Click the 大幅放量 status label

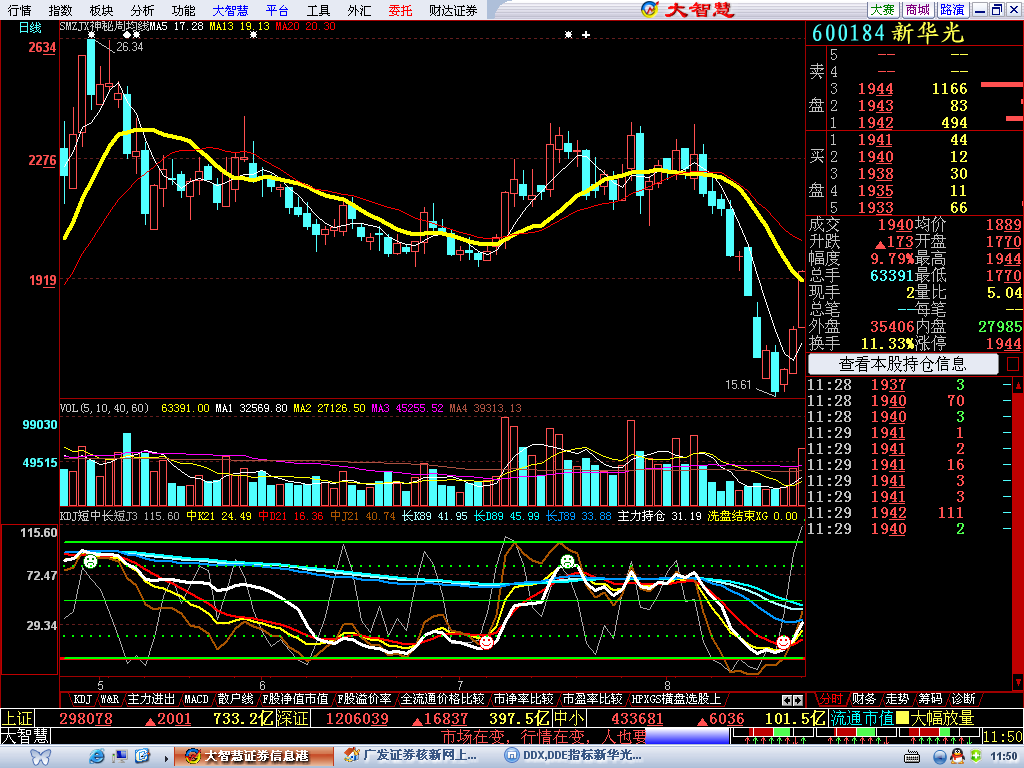pos(942,718)
